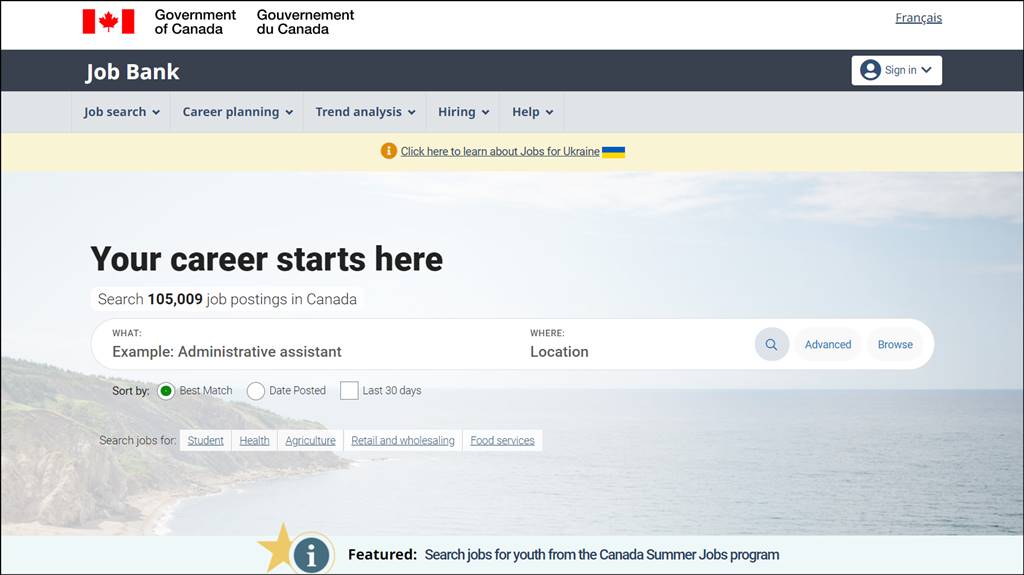Open Agriculture job search link

coord(310,440)
